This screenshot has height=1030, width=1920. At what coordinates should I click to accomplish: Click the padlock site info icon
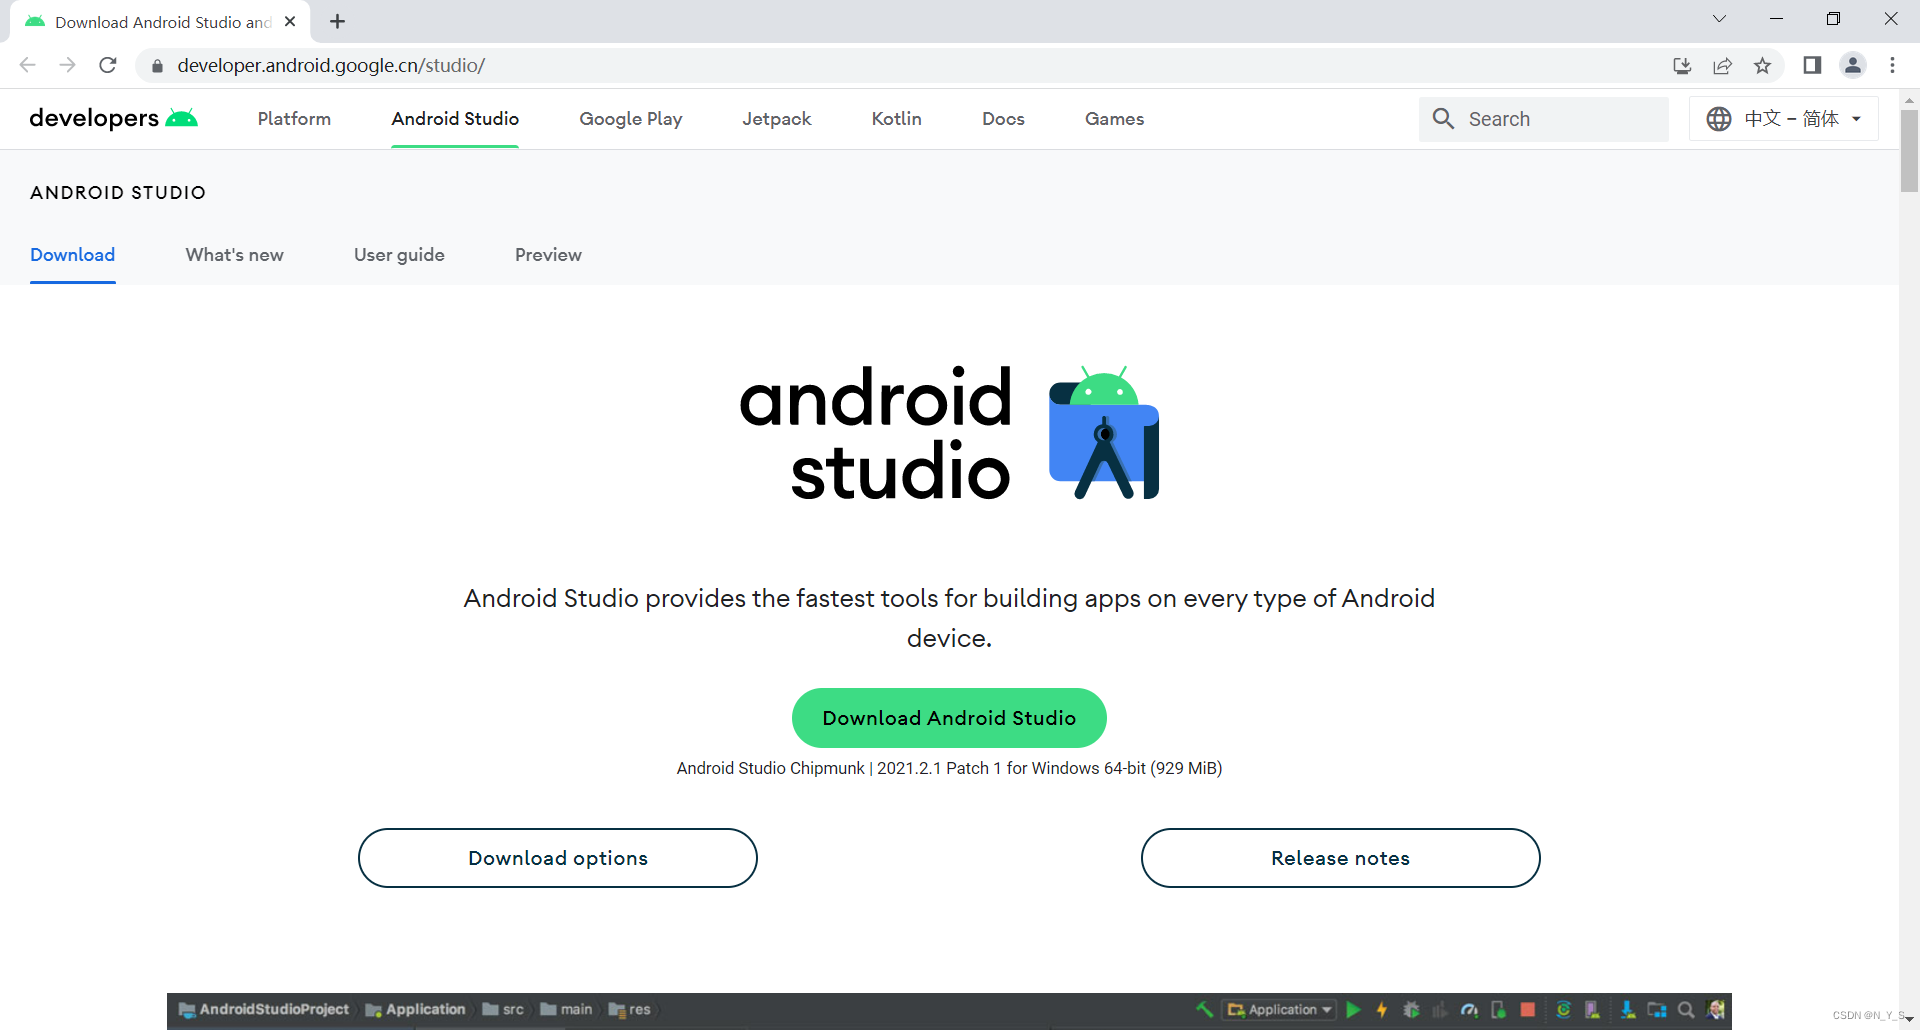[157, 66]
